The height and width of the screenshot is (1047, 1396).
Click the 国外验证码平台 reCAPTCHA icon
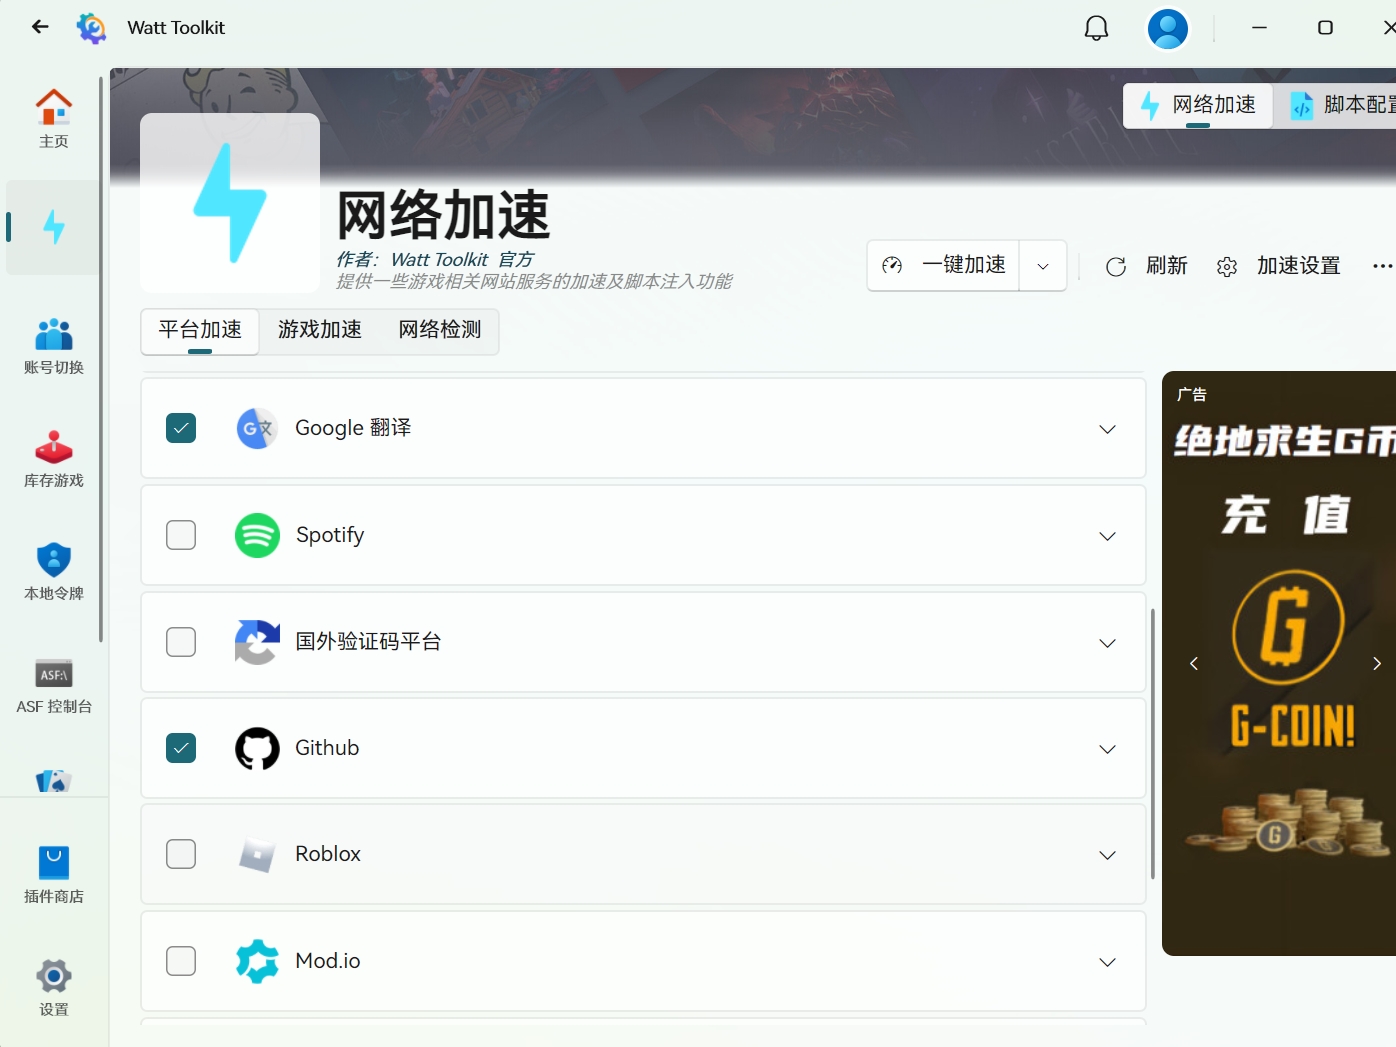(257, 642)
